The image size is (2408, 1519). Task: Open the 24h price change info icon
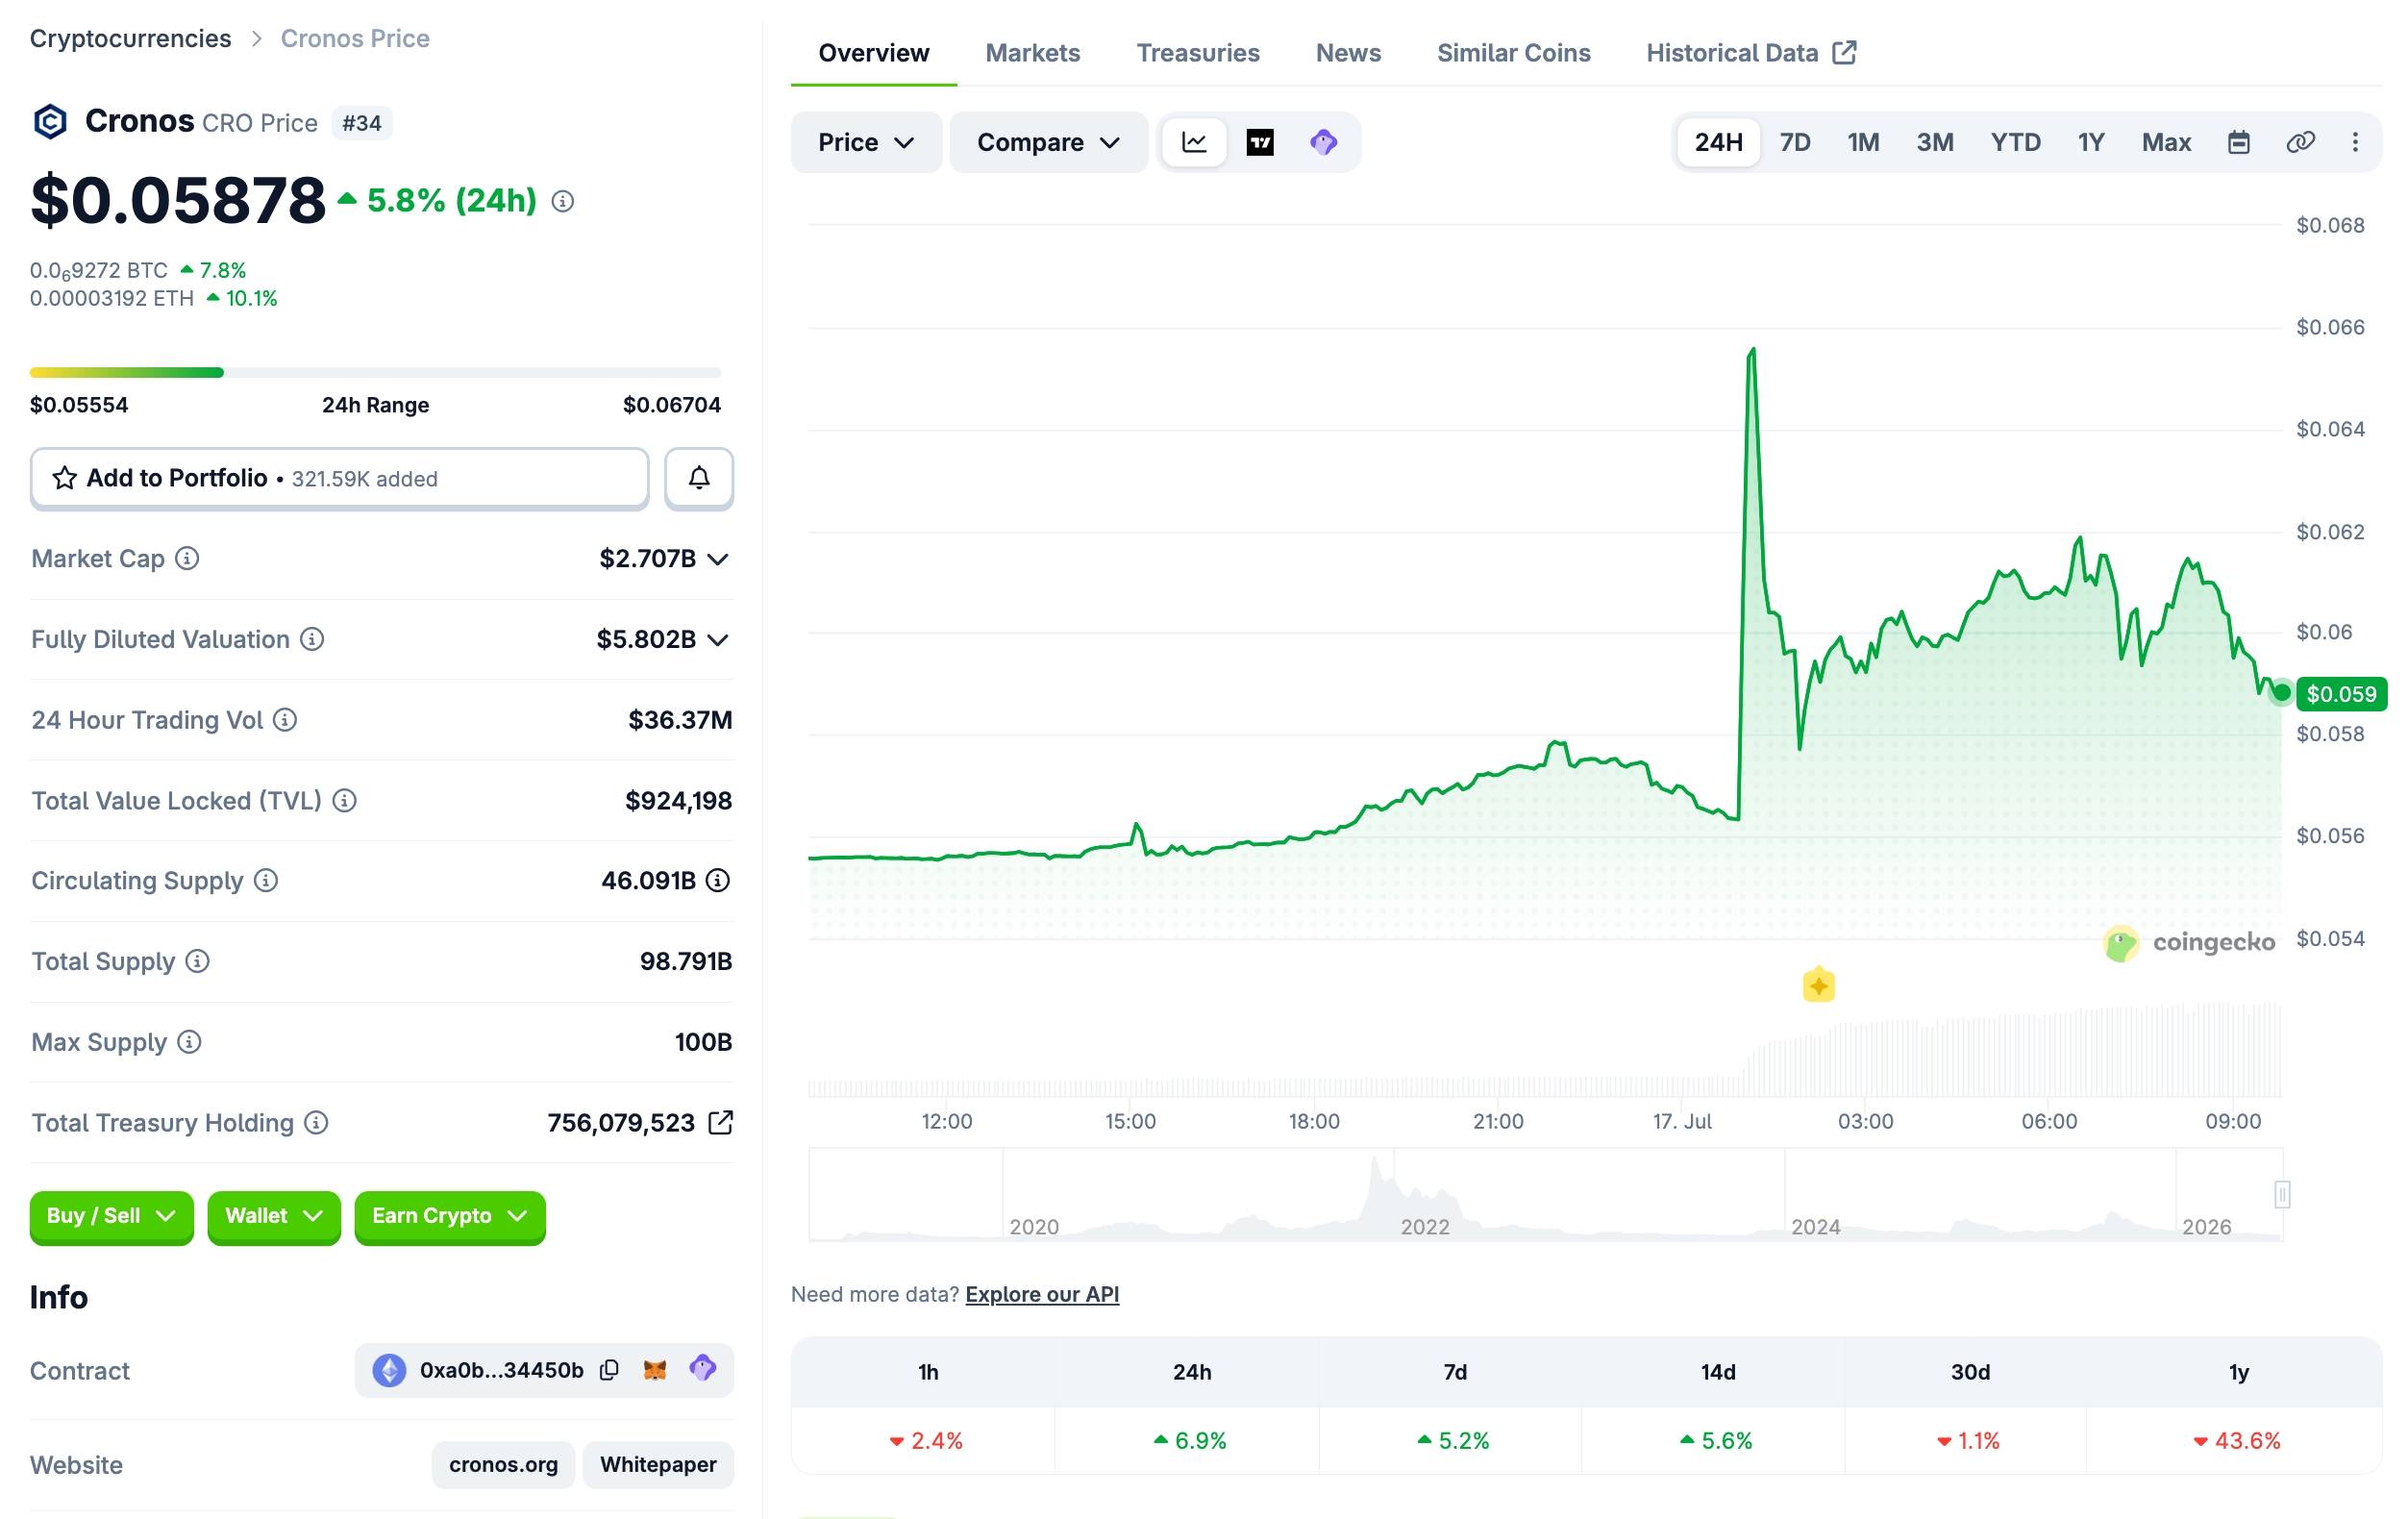pyautogui.click(x=563, y=202)
